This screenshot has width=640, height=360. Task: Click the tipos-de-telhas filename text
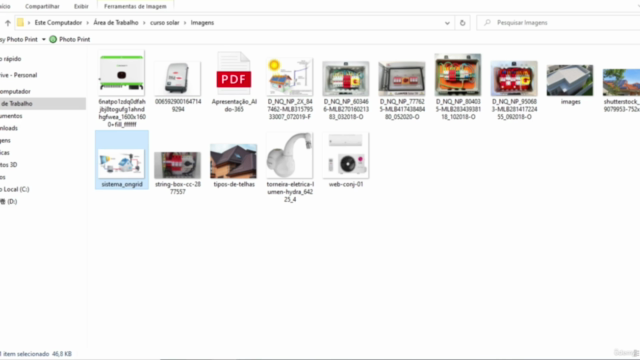234,184
